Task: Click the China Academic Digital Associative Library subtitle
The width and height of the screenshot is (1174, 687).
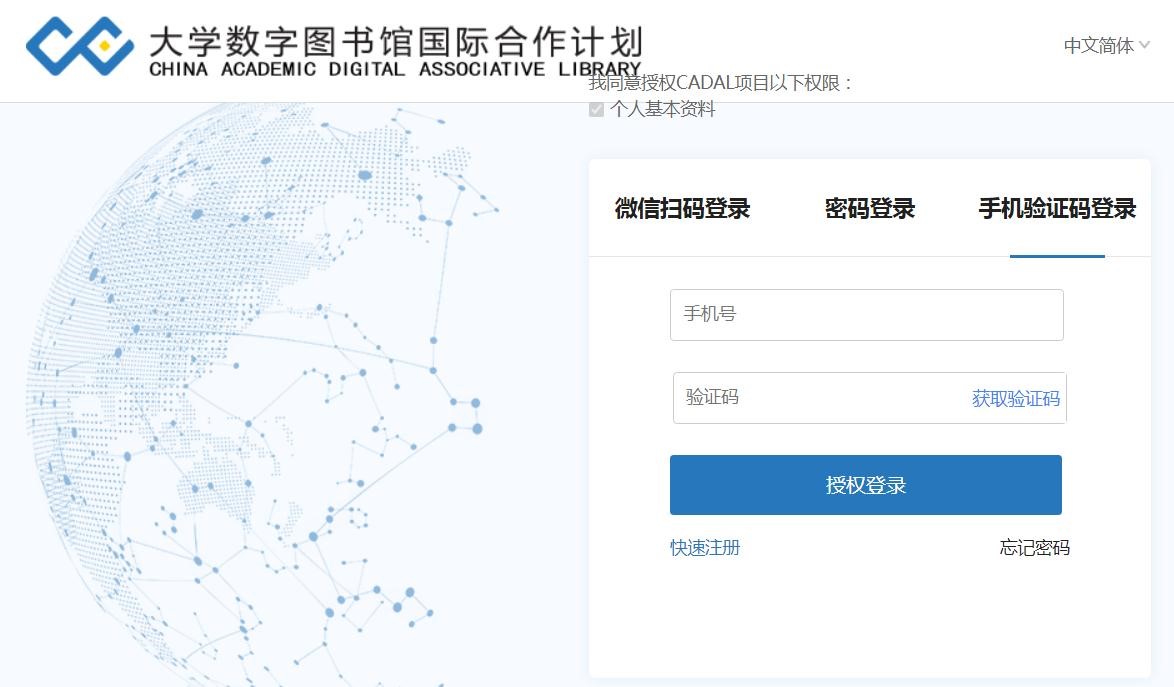Action: [x=395, y=69]
